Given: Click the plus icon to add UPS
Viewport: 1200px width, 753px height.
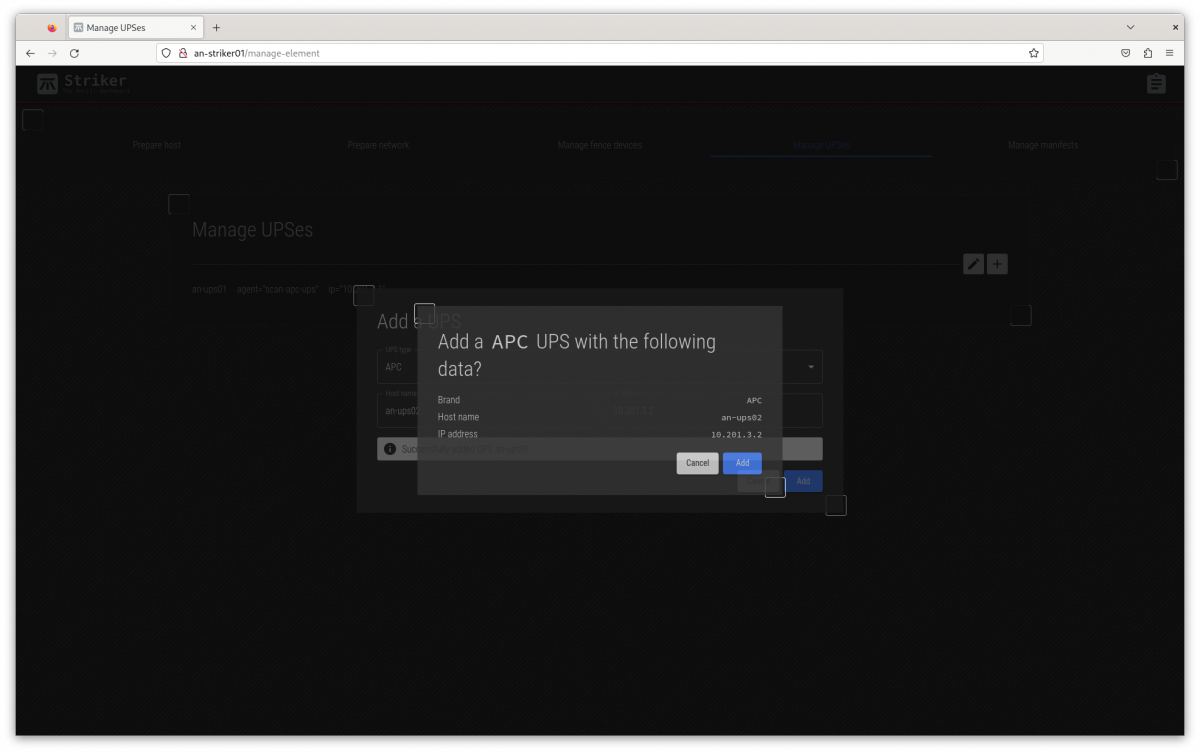Looking at the screenshot, I should pyautogui.click(x=997, y=264).
